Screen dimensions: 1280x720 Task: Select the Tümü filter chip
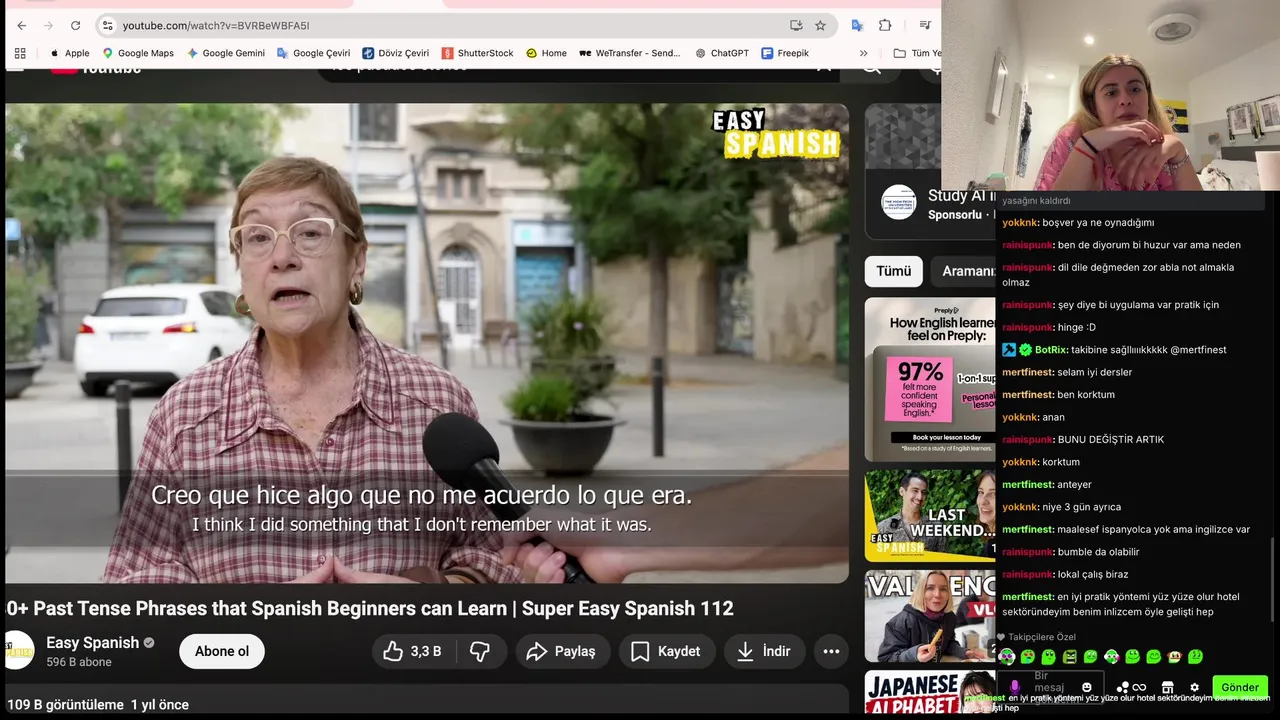(894, 271)
